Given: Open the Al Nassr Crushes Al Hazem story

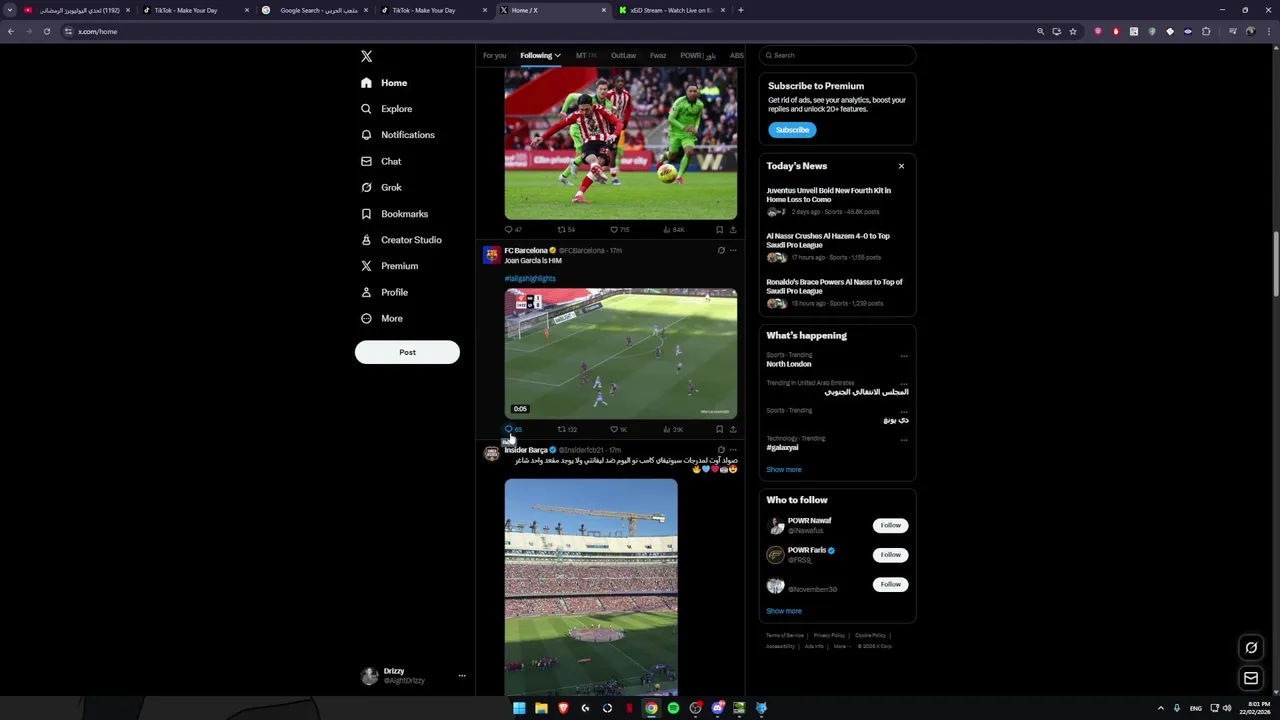Looking at the screenshot, I should click(836, 247).
